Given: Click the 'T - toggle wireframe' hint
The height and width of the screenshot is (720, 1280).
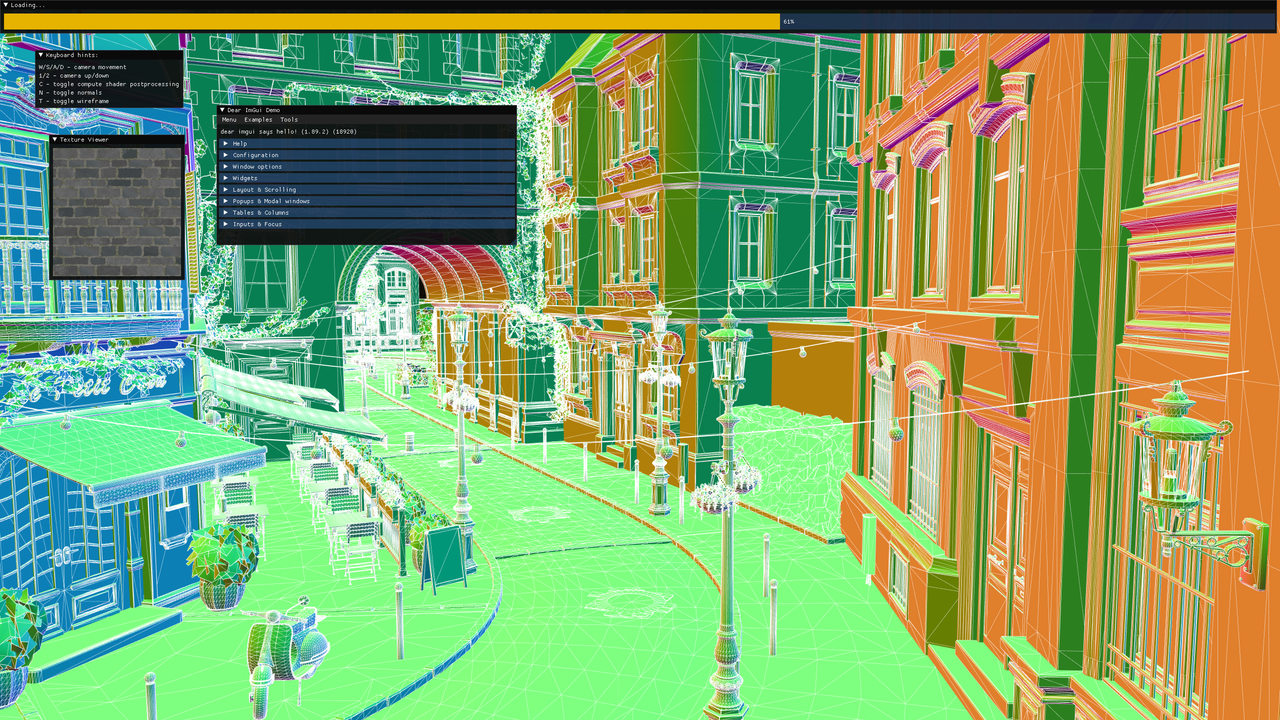Looking at the screenshot, I should pyautogui.click(x=74, y=101).
